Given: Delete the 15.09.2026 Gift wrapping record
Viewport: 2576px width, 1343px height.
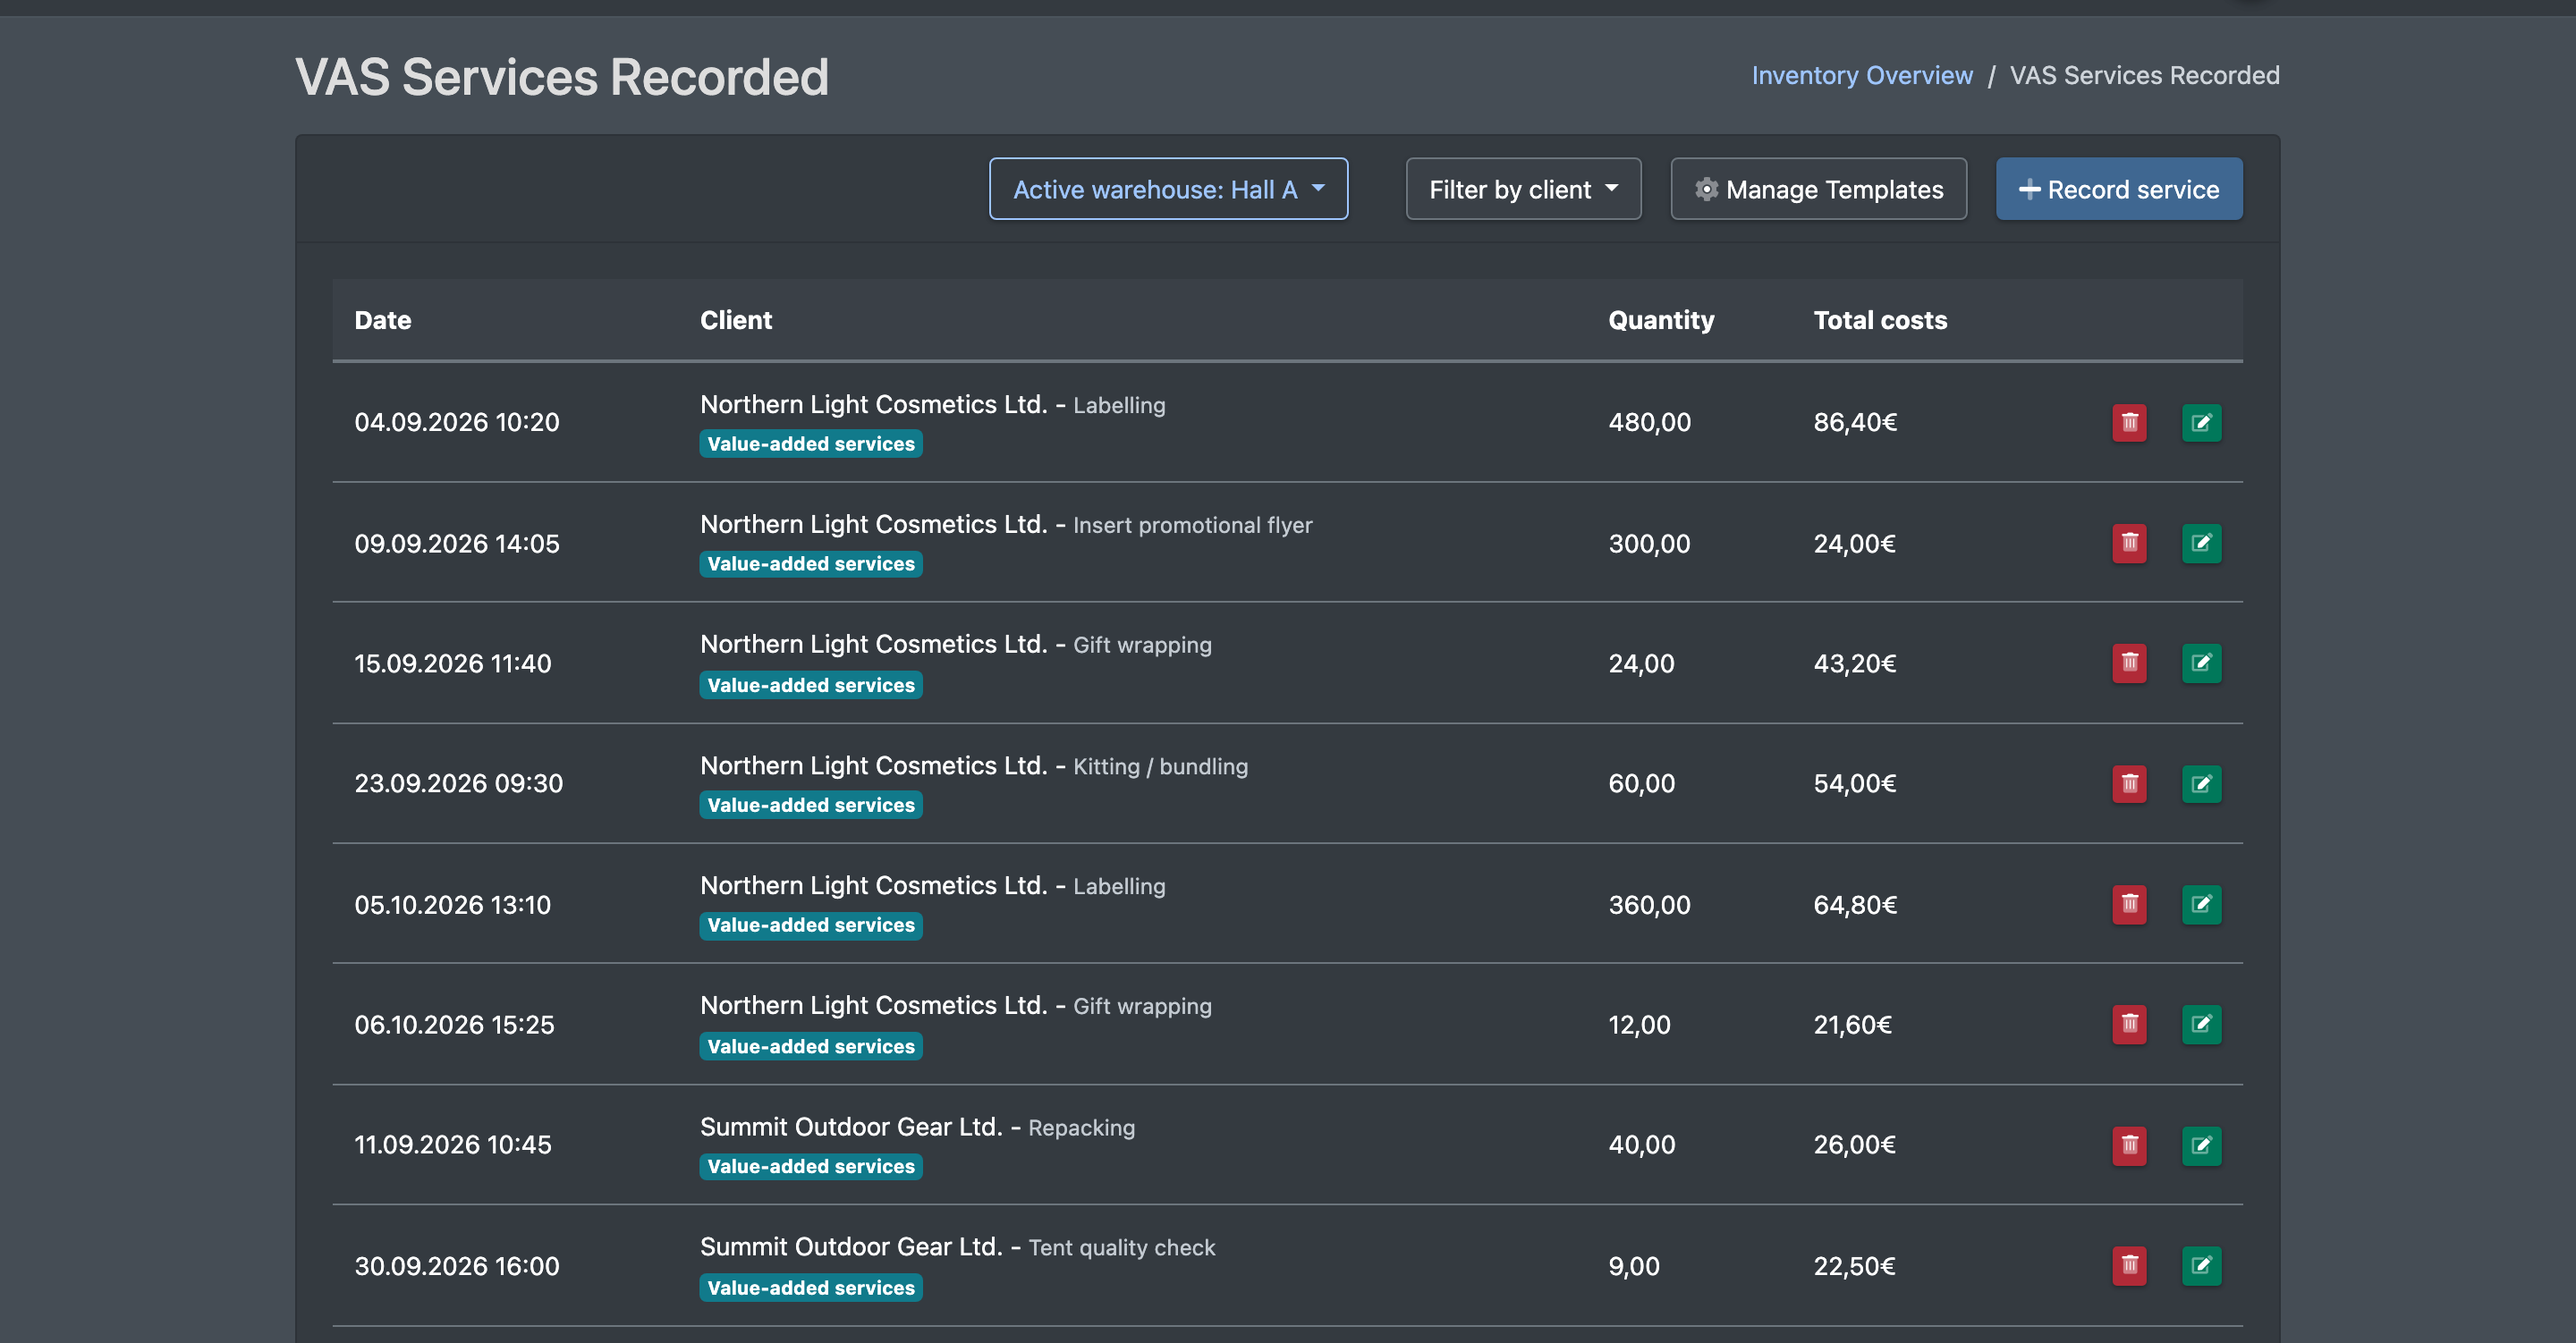Looking at the screenshot, I should click(2129, 663).
